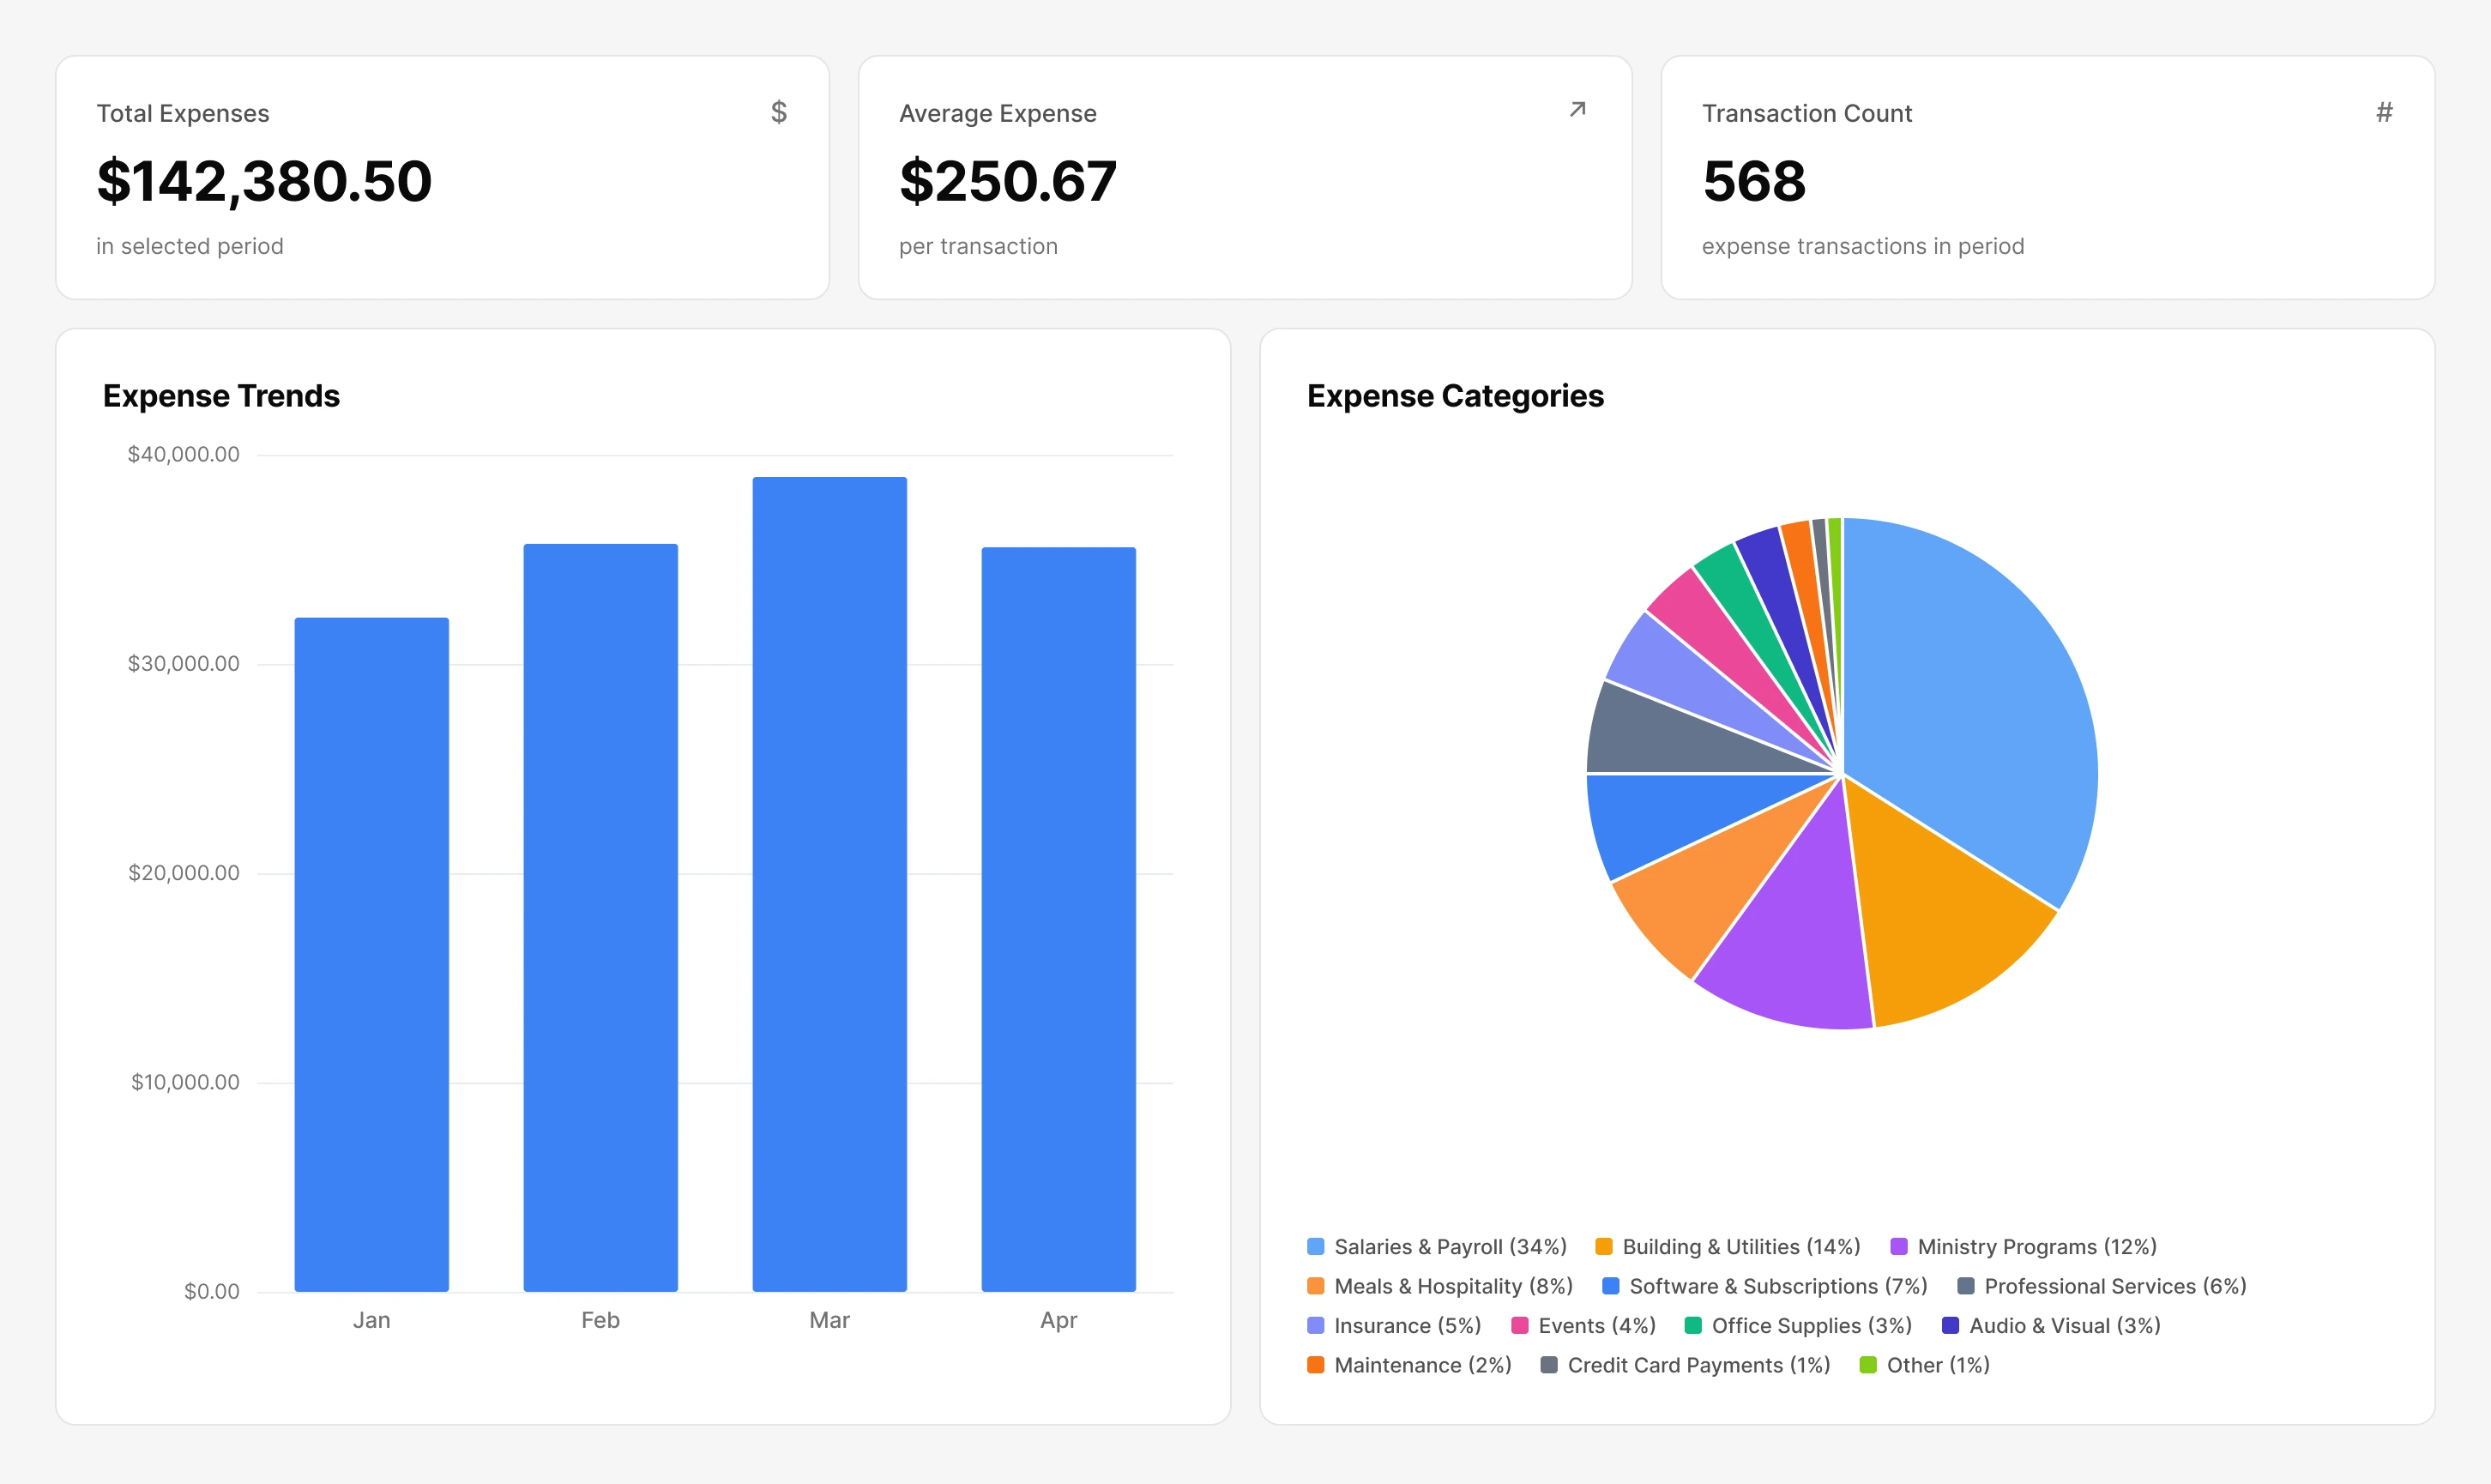This screenshot has width=2491, height=1484.
Task: Click the Office Supplies legend swatch
Action: [1693, 1325]
